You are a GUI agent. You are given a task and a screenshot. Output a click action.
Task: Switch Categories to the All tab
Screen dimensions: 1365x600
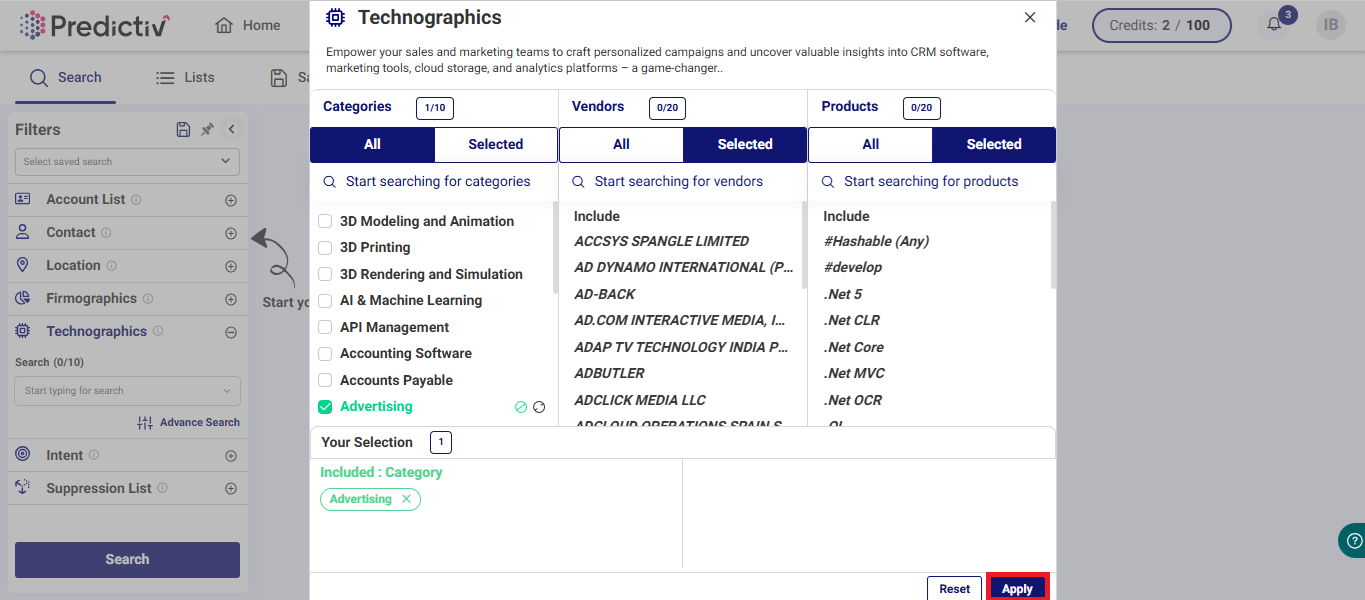pyautogui.click(x=372, y=144)
